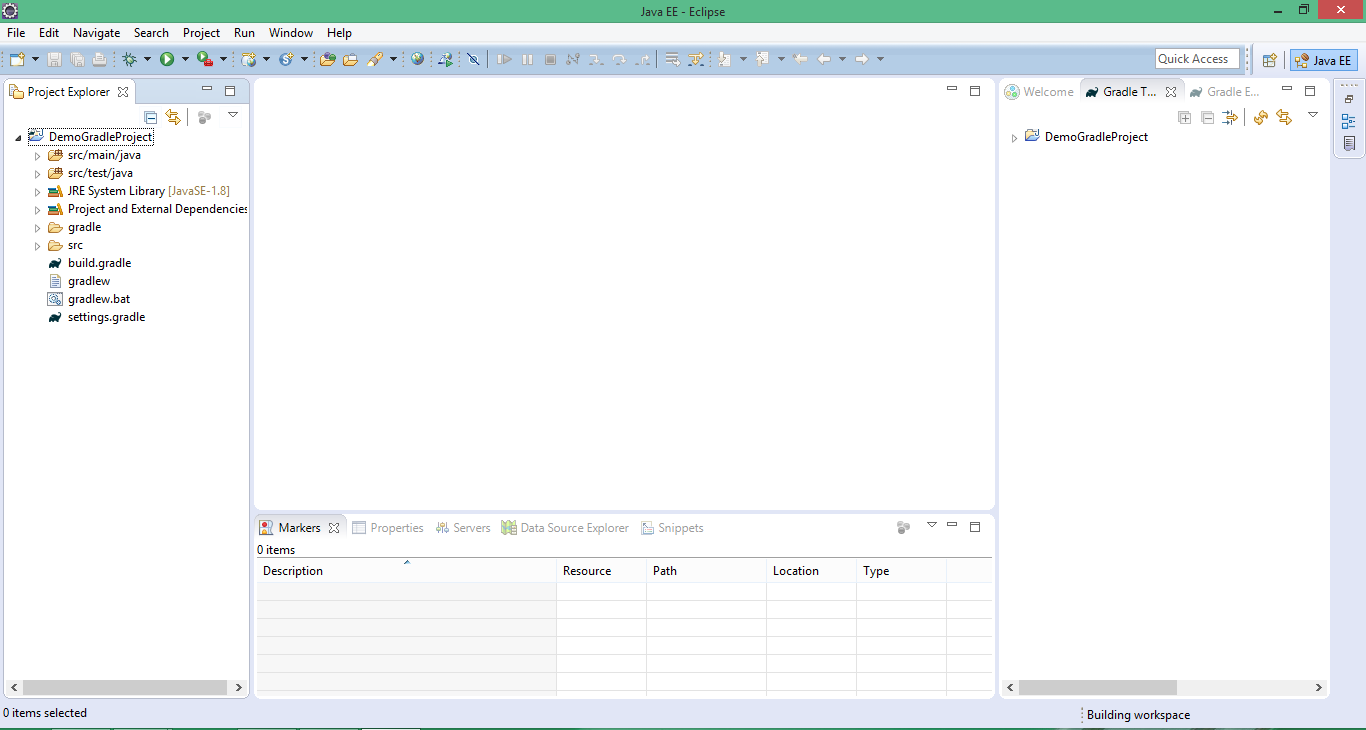Open the Debug button dropdown arrow
This screenshot has width=1366, height=730.
click(147, 60)
